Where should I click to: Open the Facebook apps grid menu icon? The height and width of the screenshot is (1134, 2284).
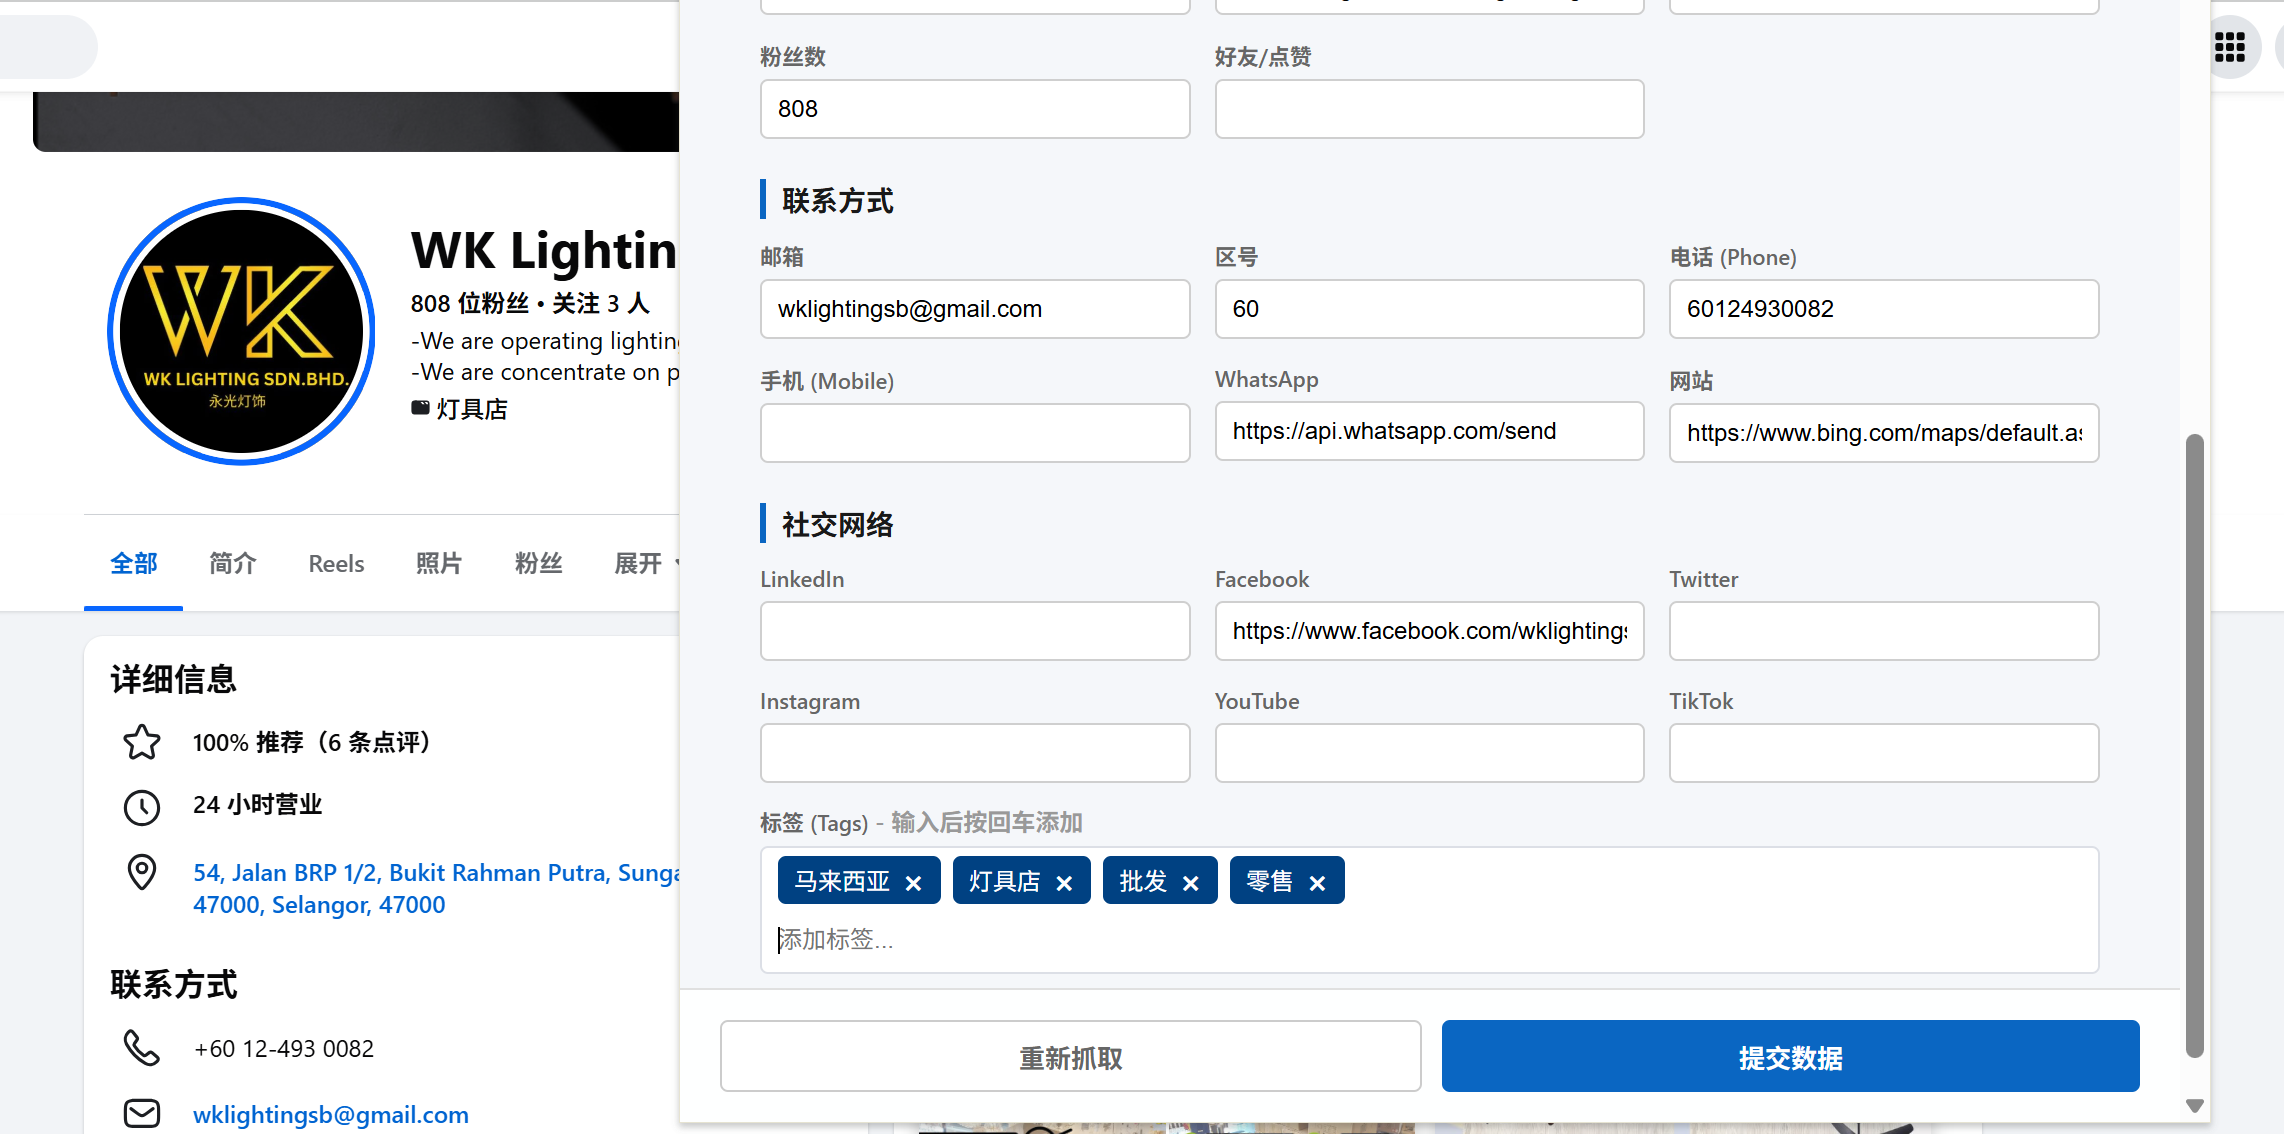tap(2230, 47)
